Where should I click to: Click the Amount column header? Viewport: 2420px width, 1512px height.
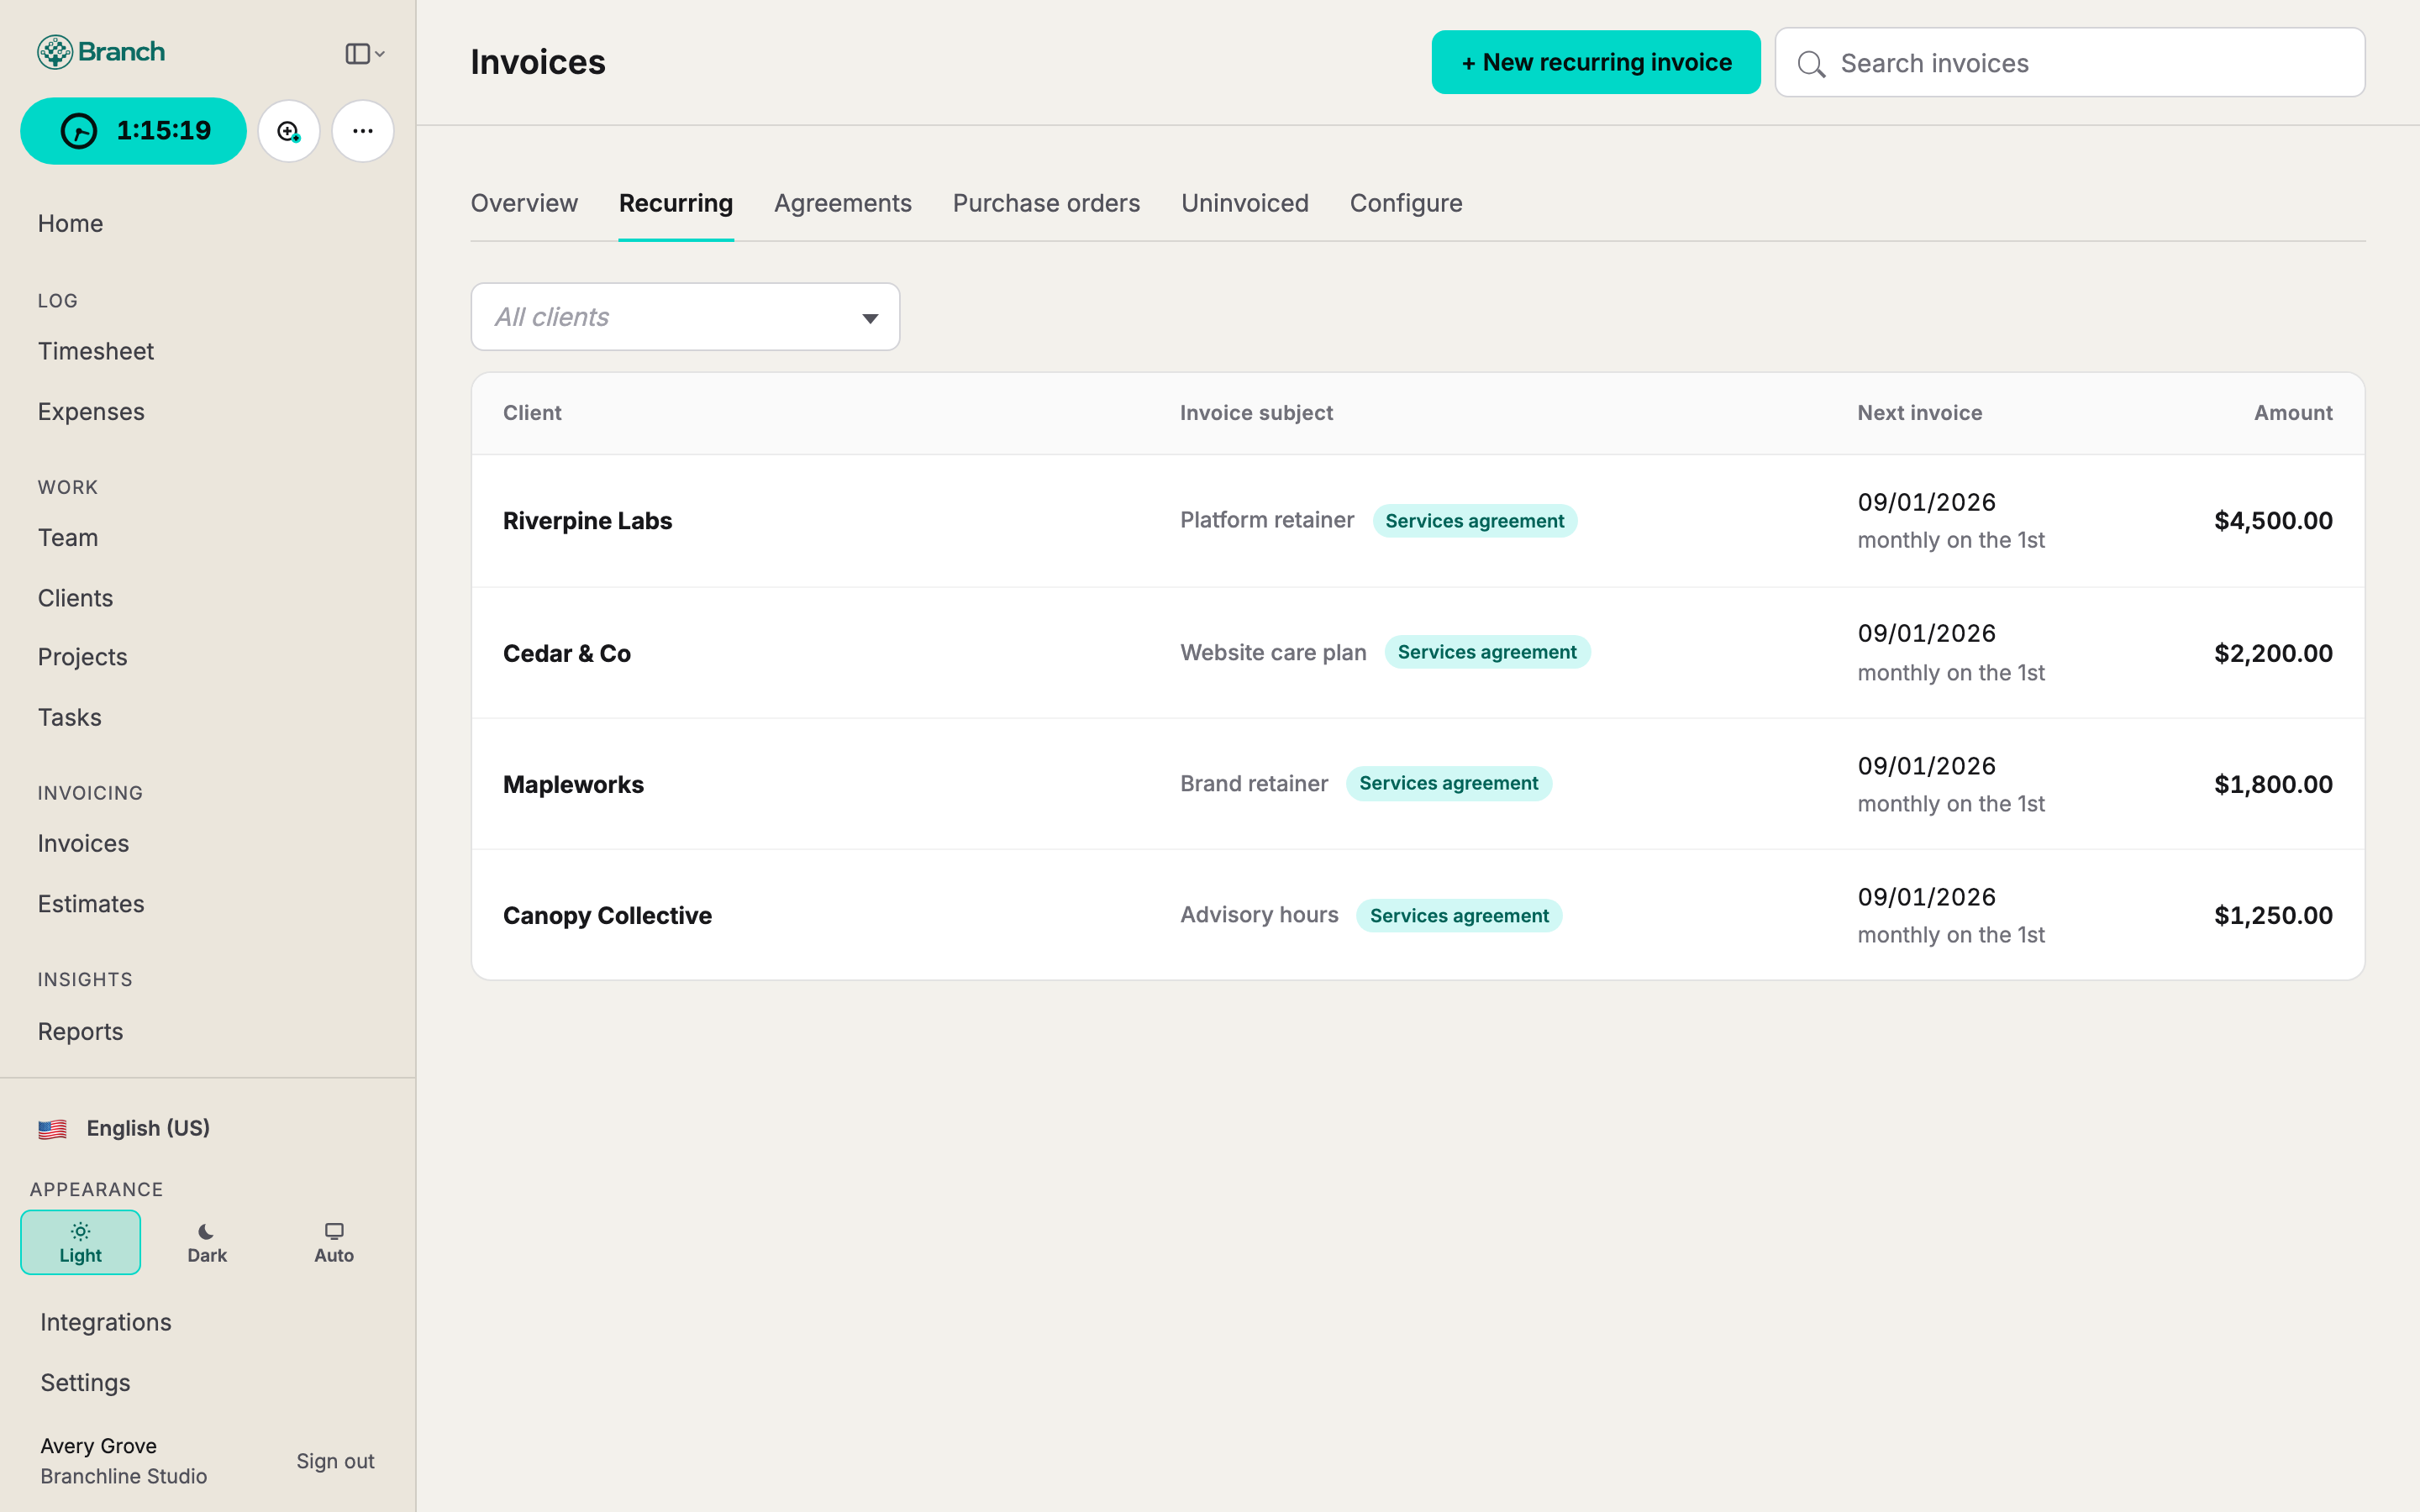pos(2292,413)
